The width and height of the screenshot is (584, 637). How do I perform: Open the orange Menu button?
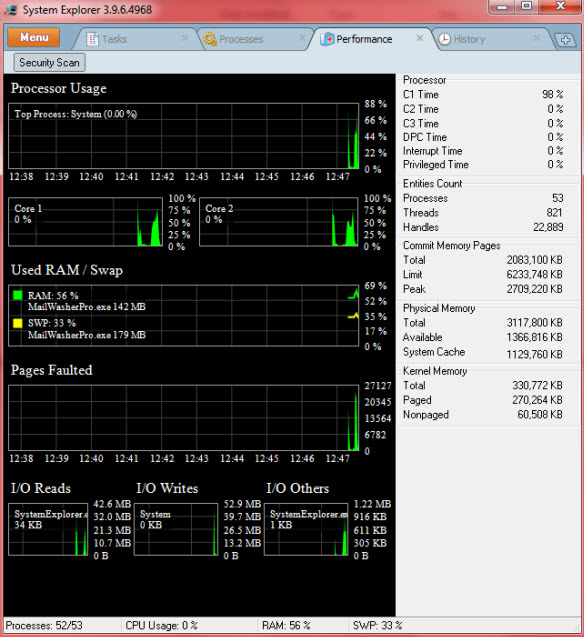click(34, 37)
